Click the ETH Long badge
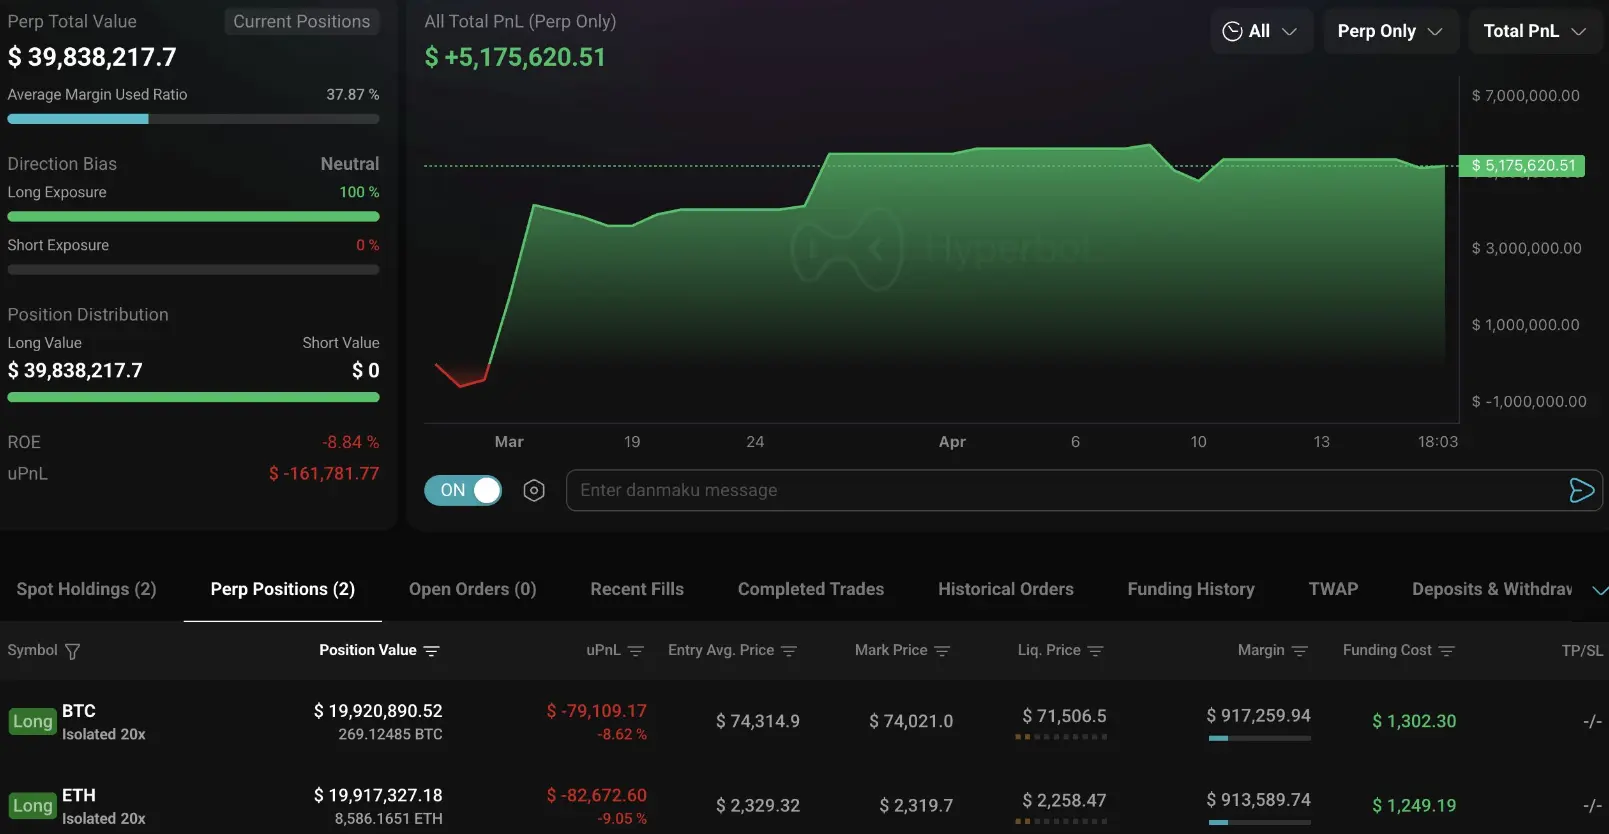 32,805
